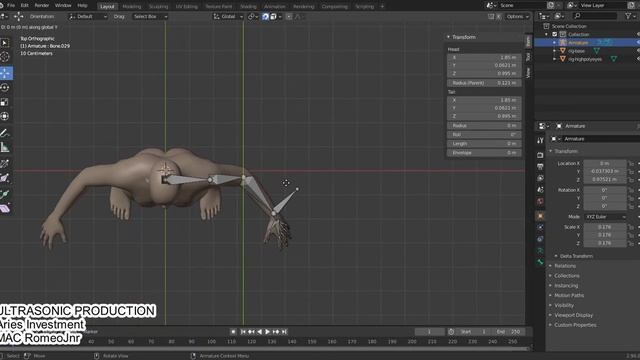Adjust the Roll value field
This screenshot has width=640, height=360.
tap(484, 135)
